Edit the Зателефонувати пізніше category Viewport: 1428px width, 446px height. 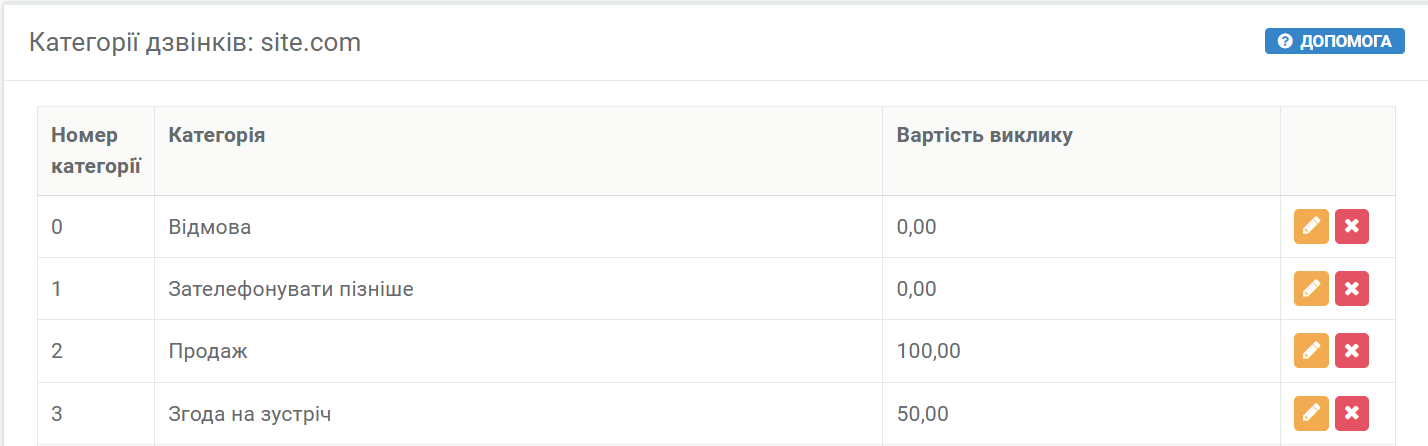click(1311, 289)
